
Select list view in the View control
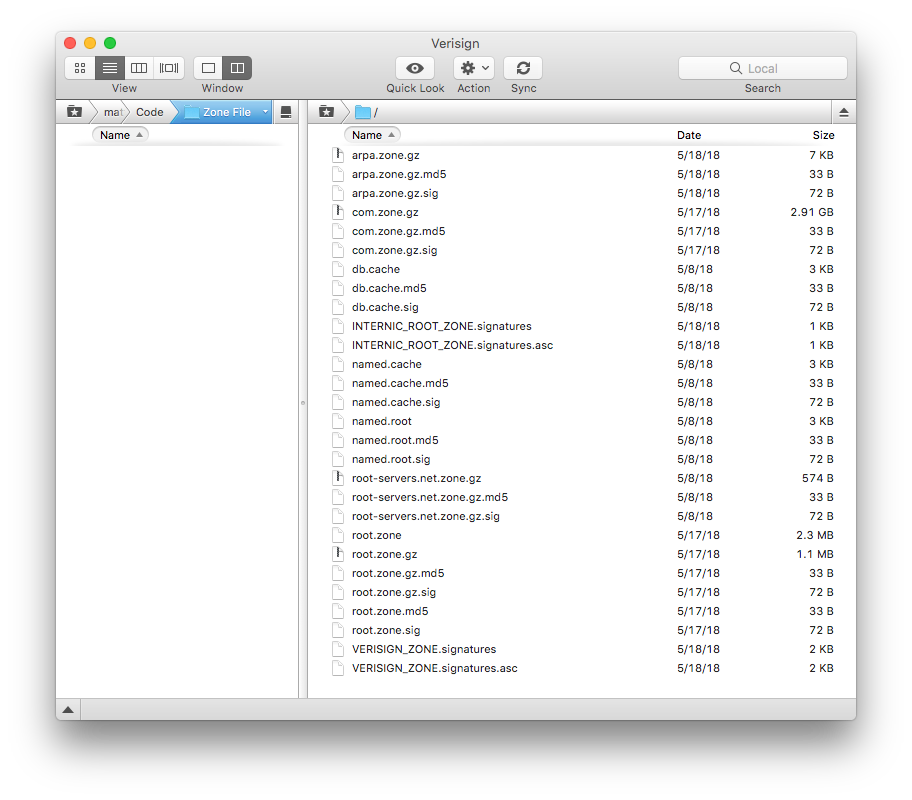tap(109, 68)
